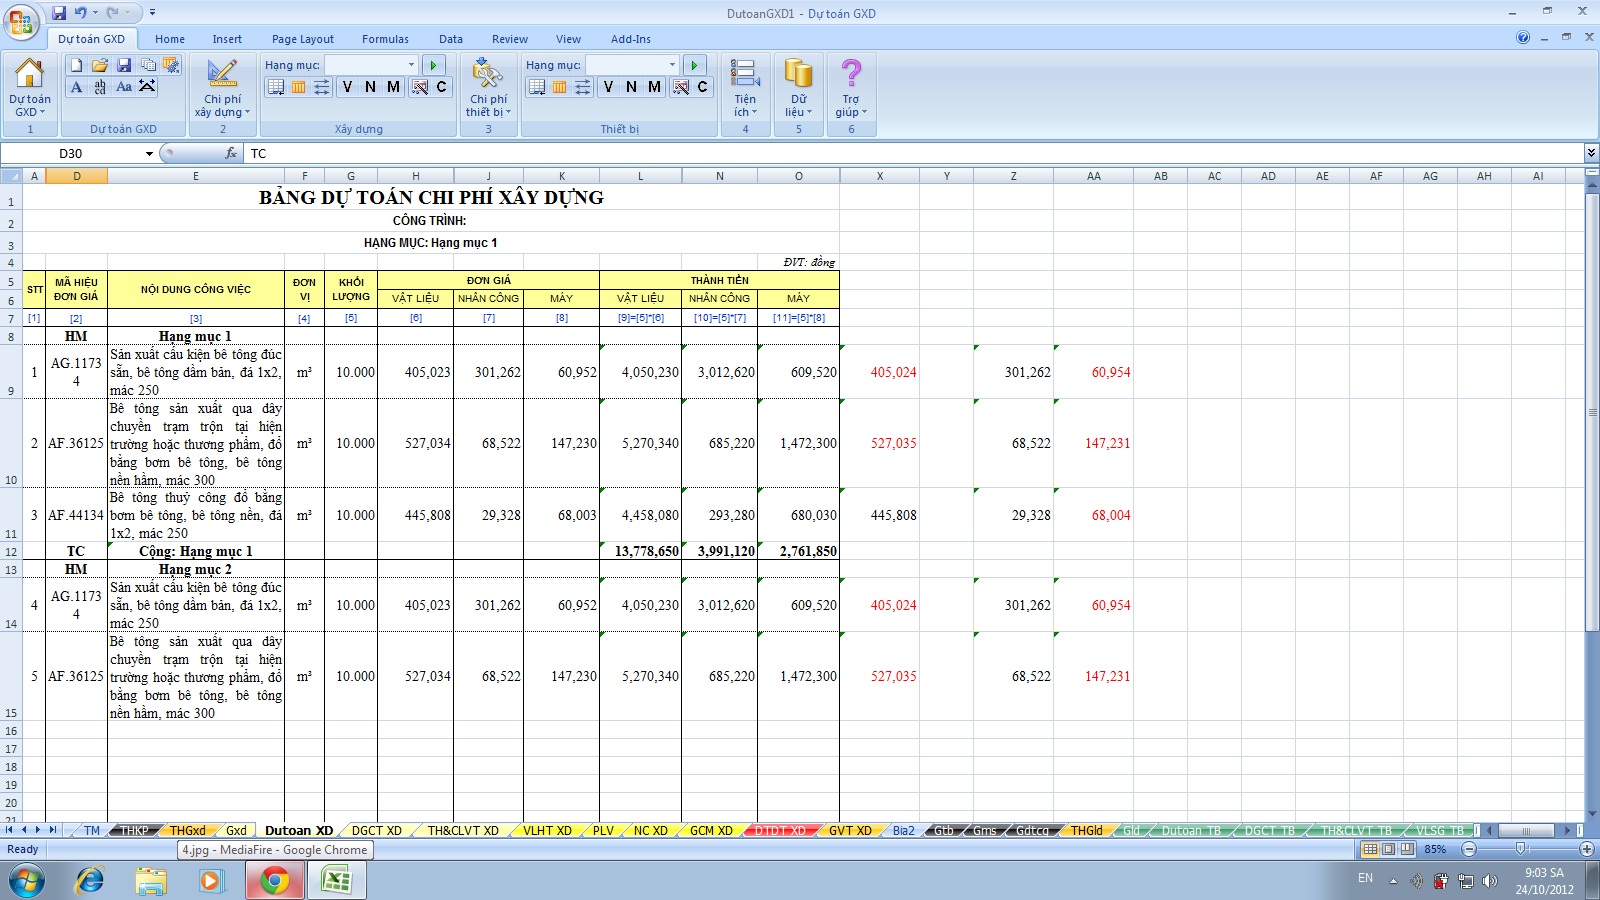Click the settings table icon in Dự toán GXD group
Screen dimensions: 1600x900
[x=172, y=65]
